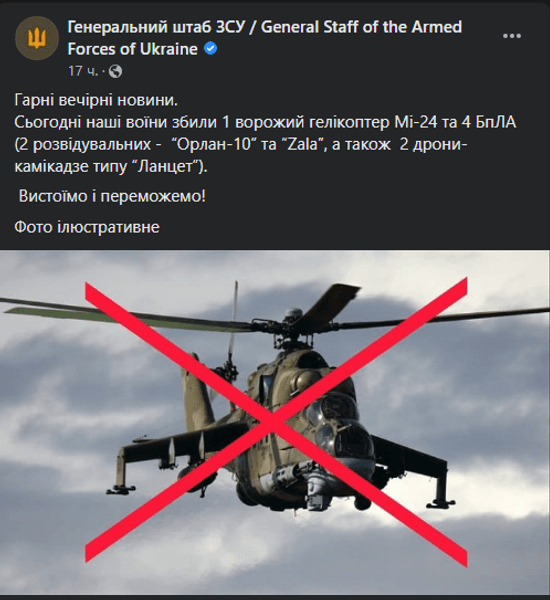
Task: Open the post options three-dot menu
Action: (512, 36)
